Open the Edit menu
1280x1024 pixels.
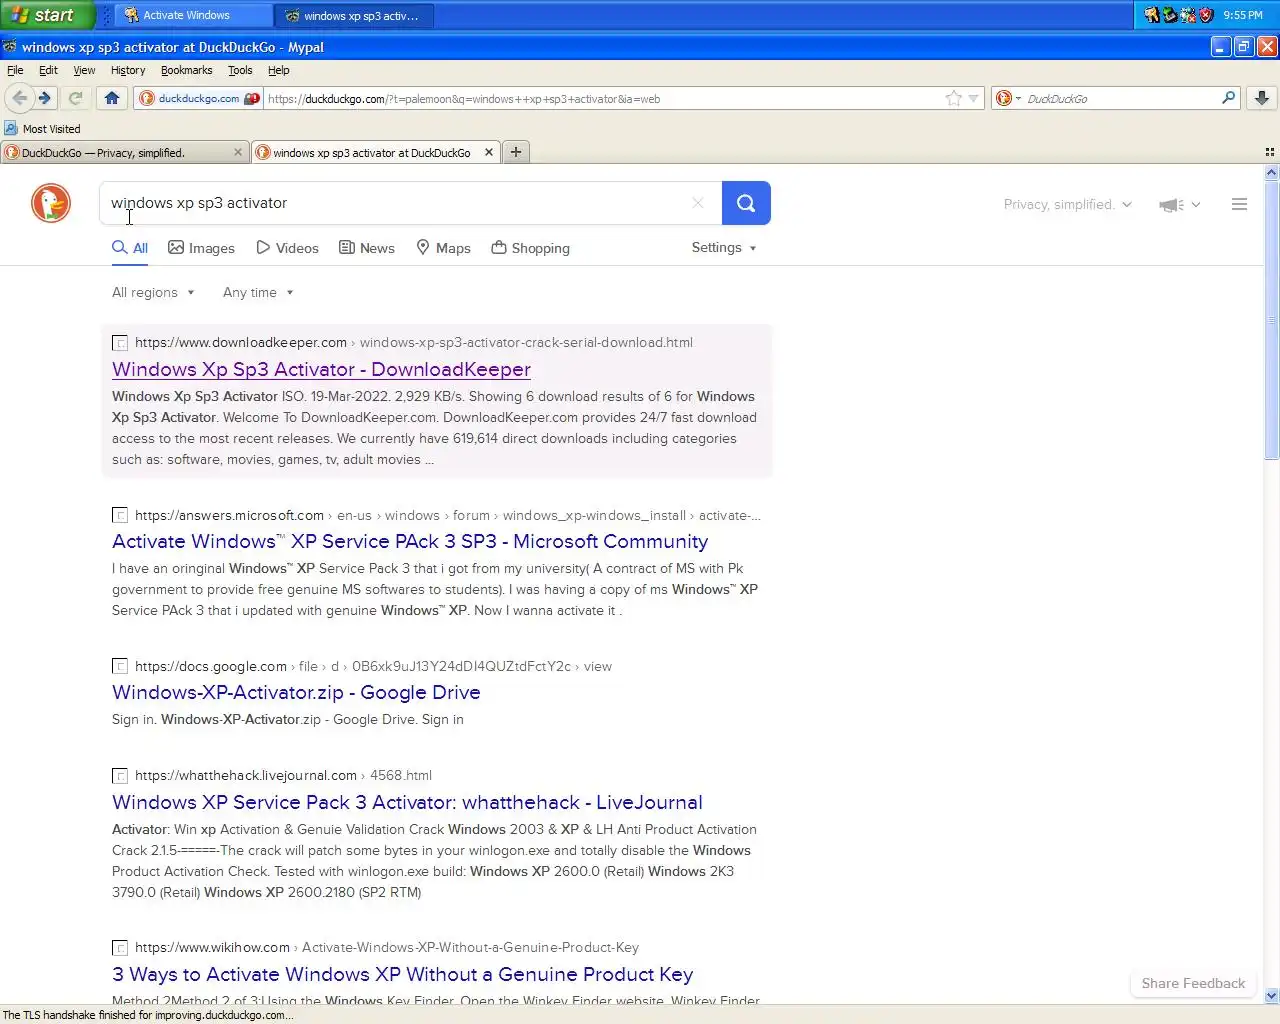pos(48,70)
